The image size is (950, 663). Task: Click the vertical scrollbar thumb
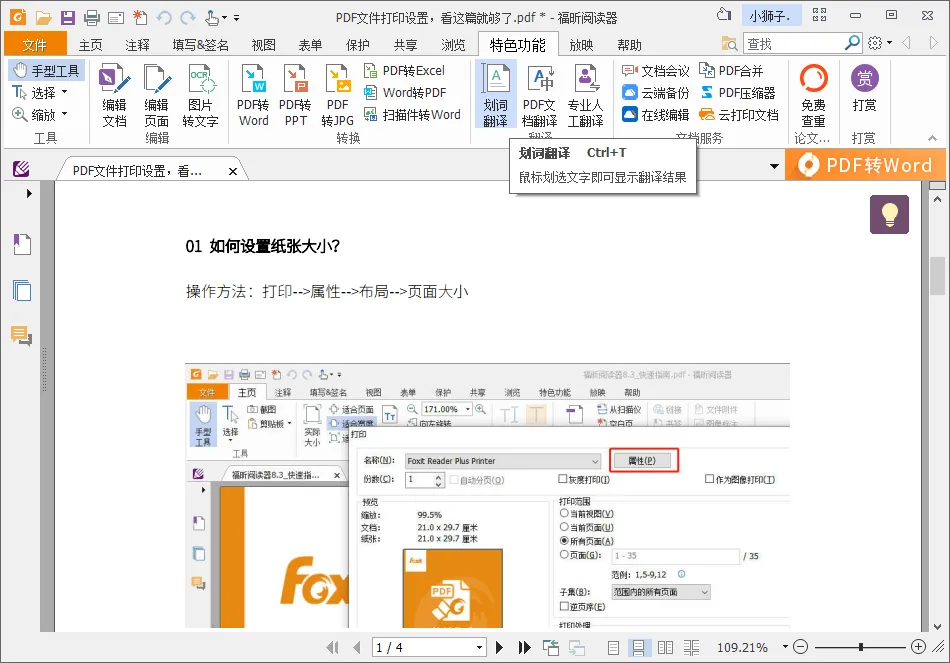pos(938,276)
